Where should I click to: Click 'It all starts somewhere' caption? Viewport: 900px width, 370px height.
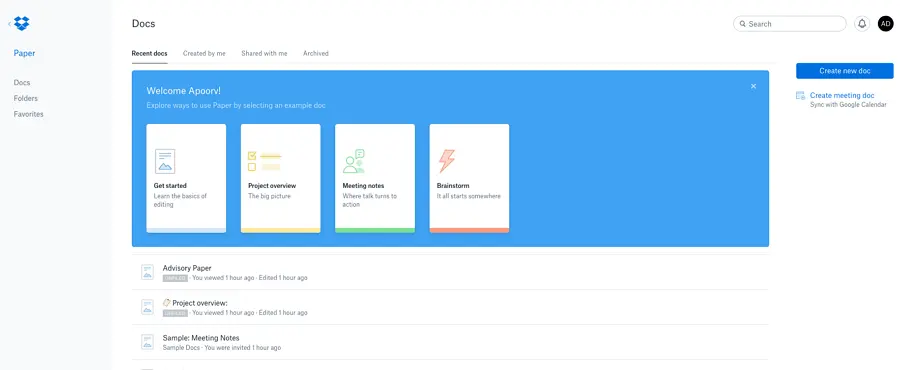point(468,196)
